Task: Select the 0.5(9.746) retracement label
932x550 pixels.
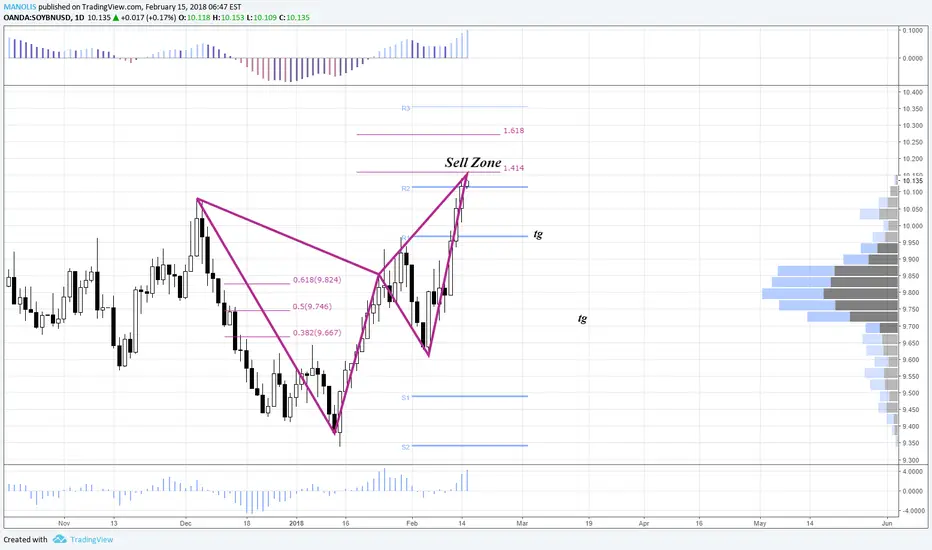Action: click(312, 307)
